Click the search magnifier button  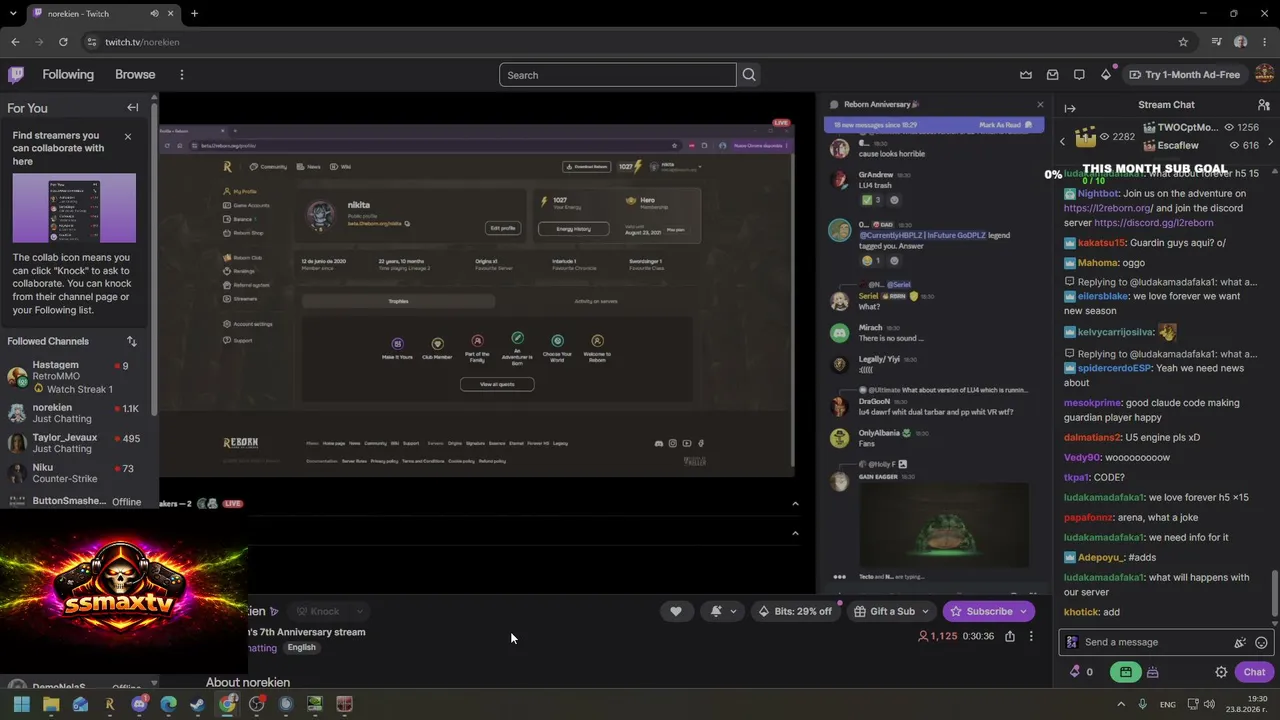pyautogui.click(x=749, y=75)
